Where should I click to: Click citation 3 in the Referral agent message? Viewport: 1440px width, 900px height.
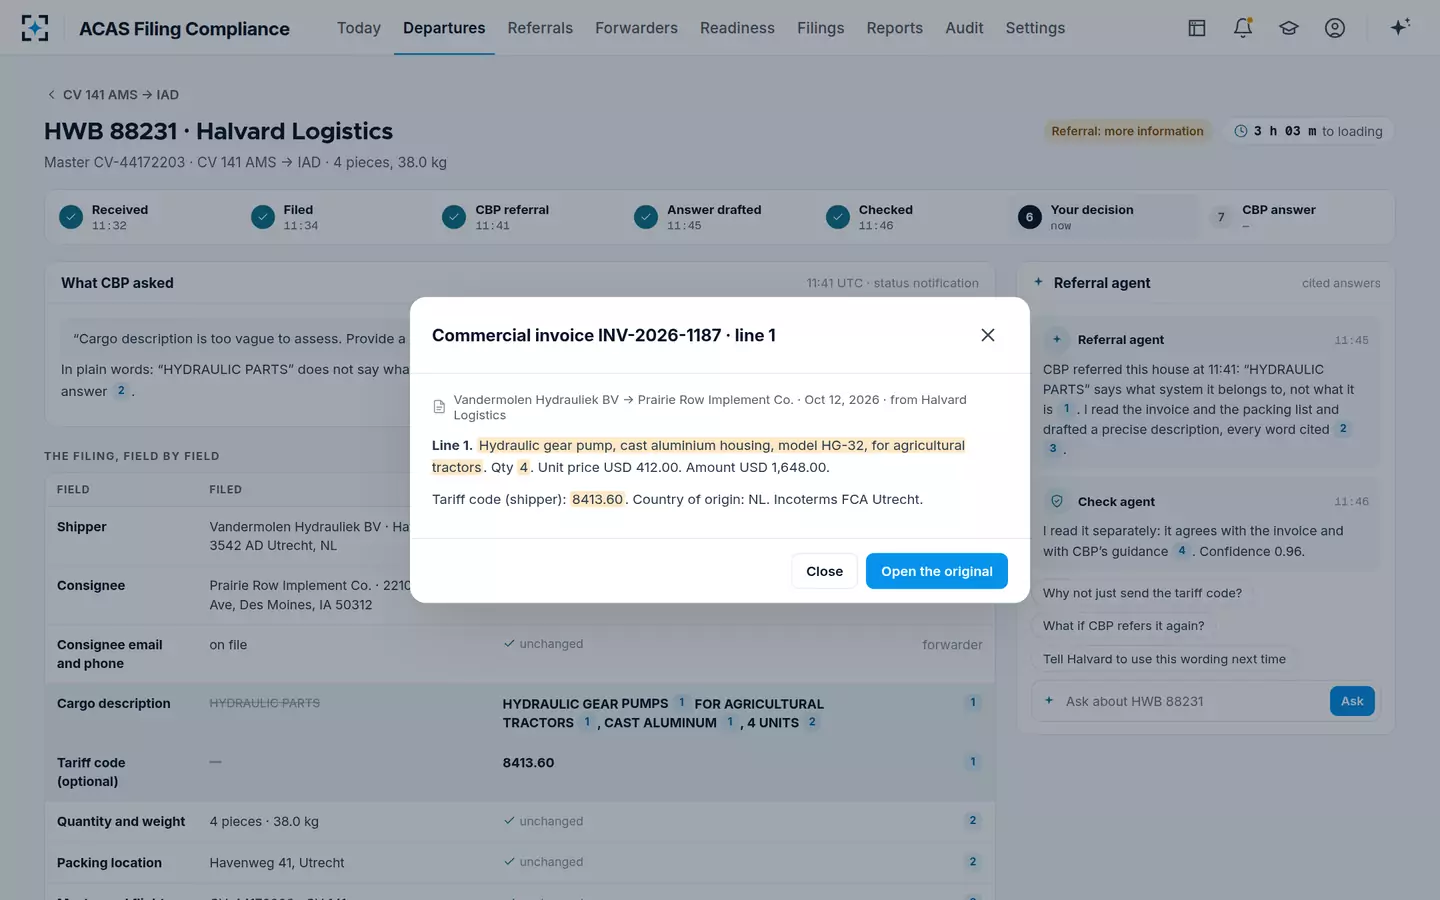click(x=1052, y=449)
